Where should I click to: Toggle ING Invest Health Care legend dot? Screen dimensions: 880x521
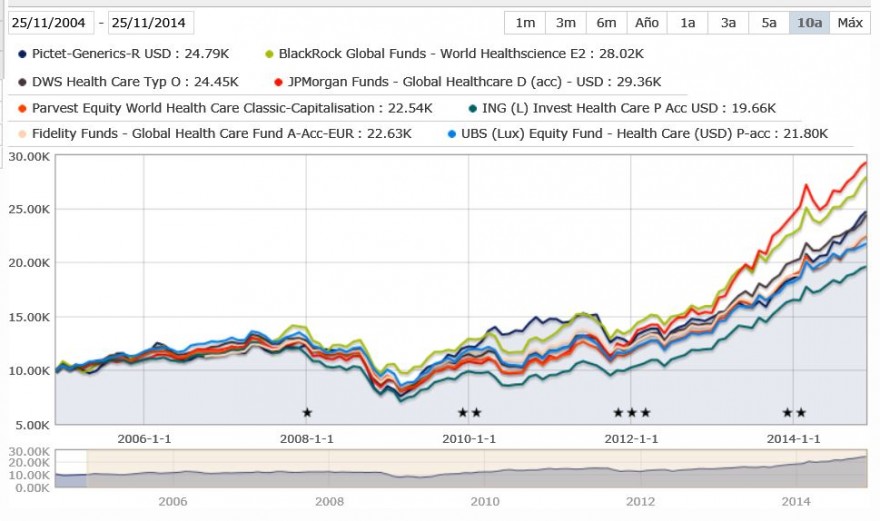point(473,109)
